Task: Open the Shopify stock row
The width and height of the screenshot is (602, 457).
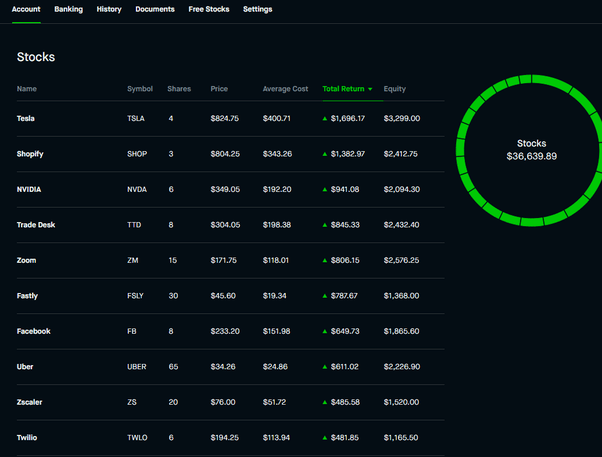Action: 230,154
